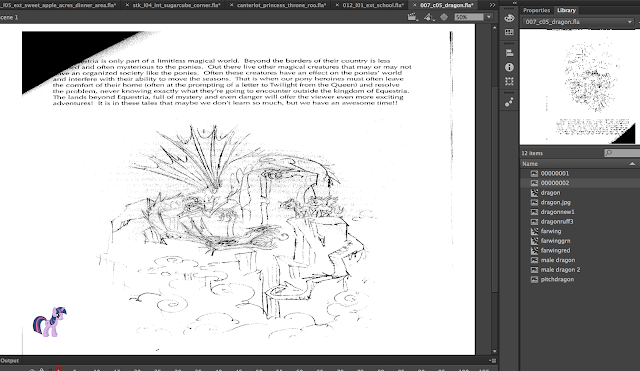Screen dimensions: 640x371
Task: Switch to 012_301_ext_school.fla tab
Action: (x=373, y=5)
